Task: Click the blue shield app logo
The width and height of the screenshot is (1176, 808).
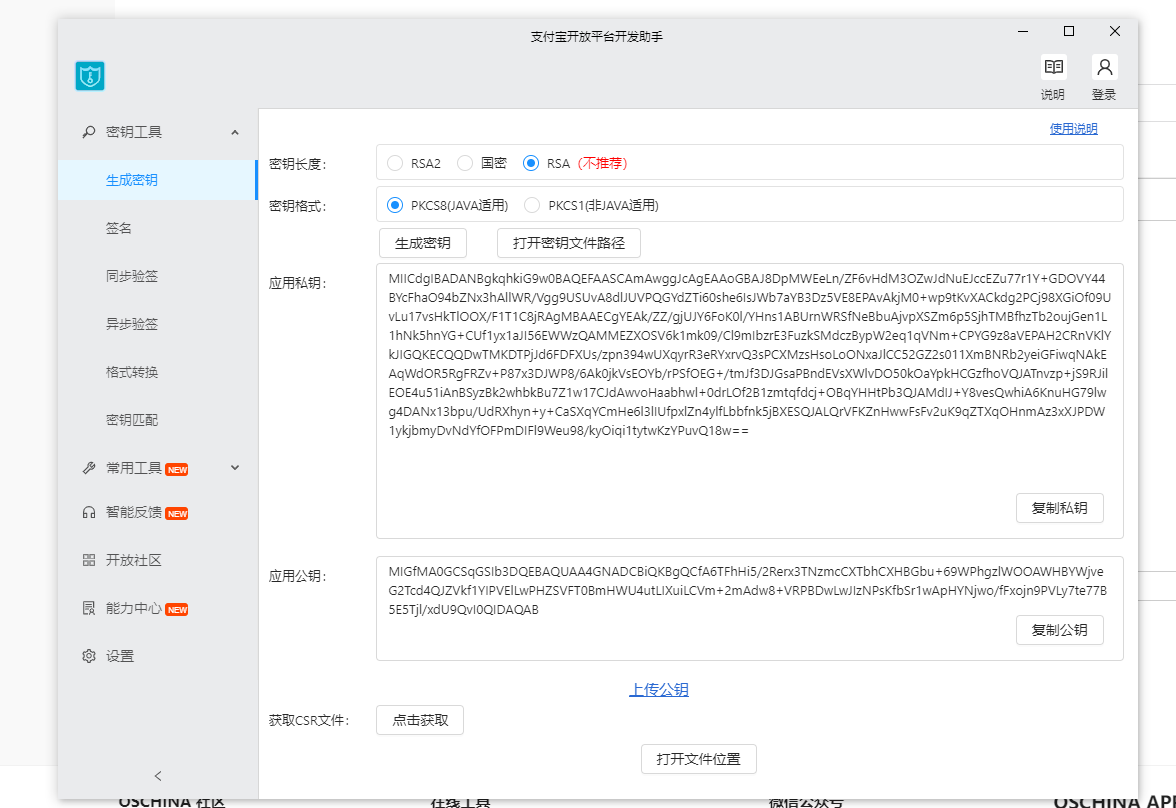Action: pyautogui.click(x=90, y=76)
